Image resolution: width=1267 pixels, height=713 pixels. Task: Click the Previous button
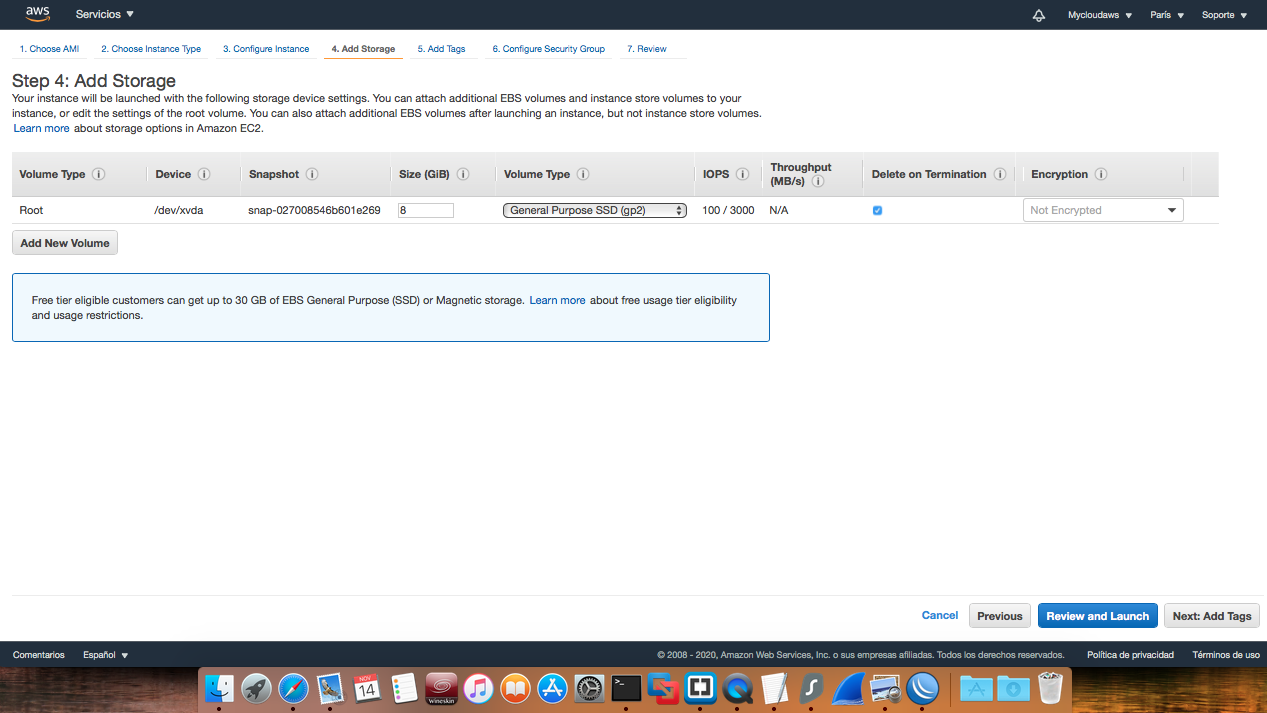(1000, 616)
